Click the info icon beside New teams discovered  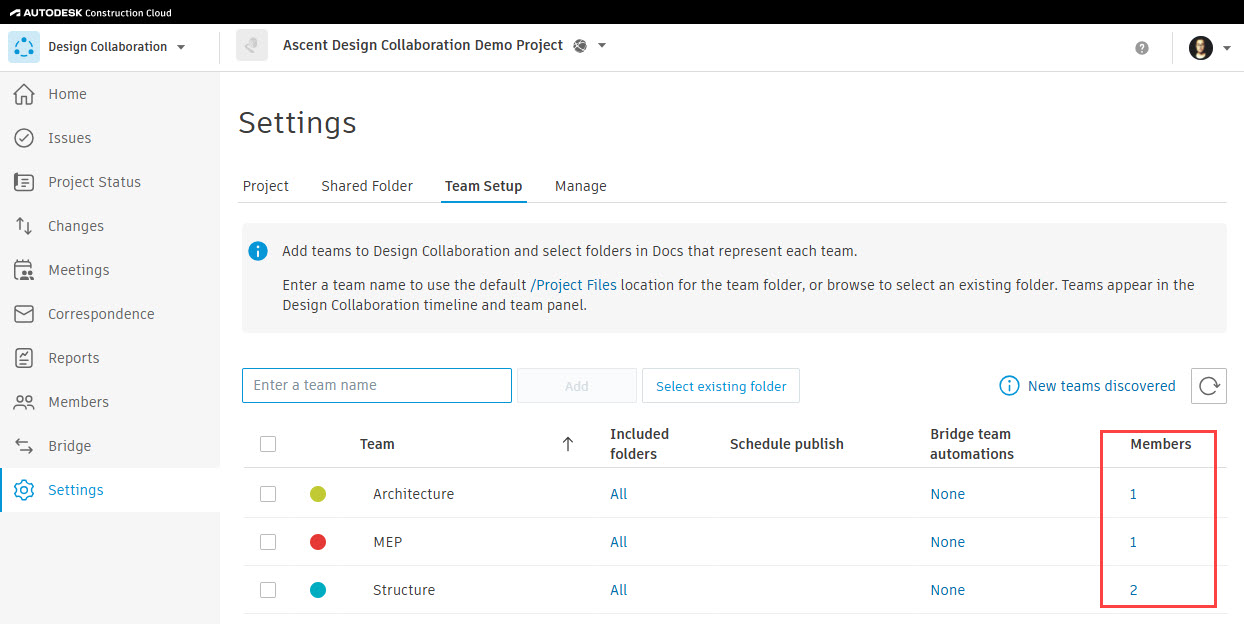[x=1009, y=386]
